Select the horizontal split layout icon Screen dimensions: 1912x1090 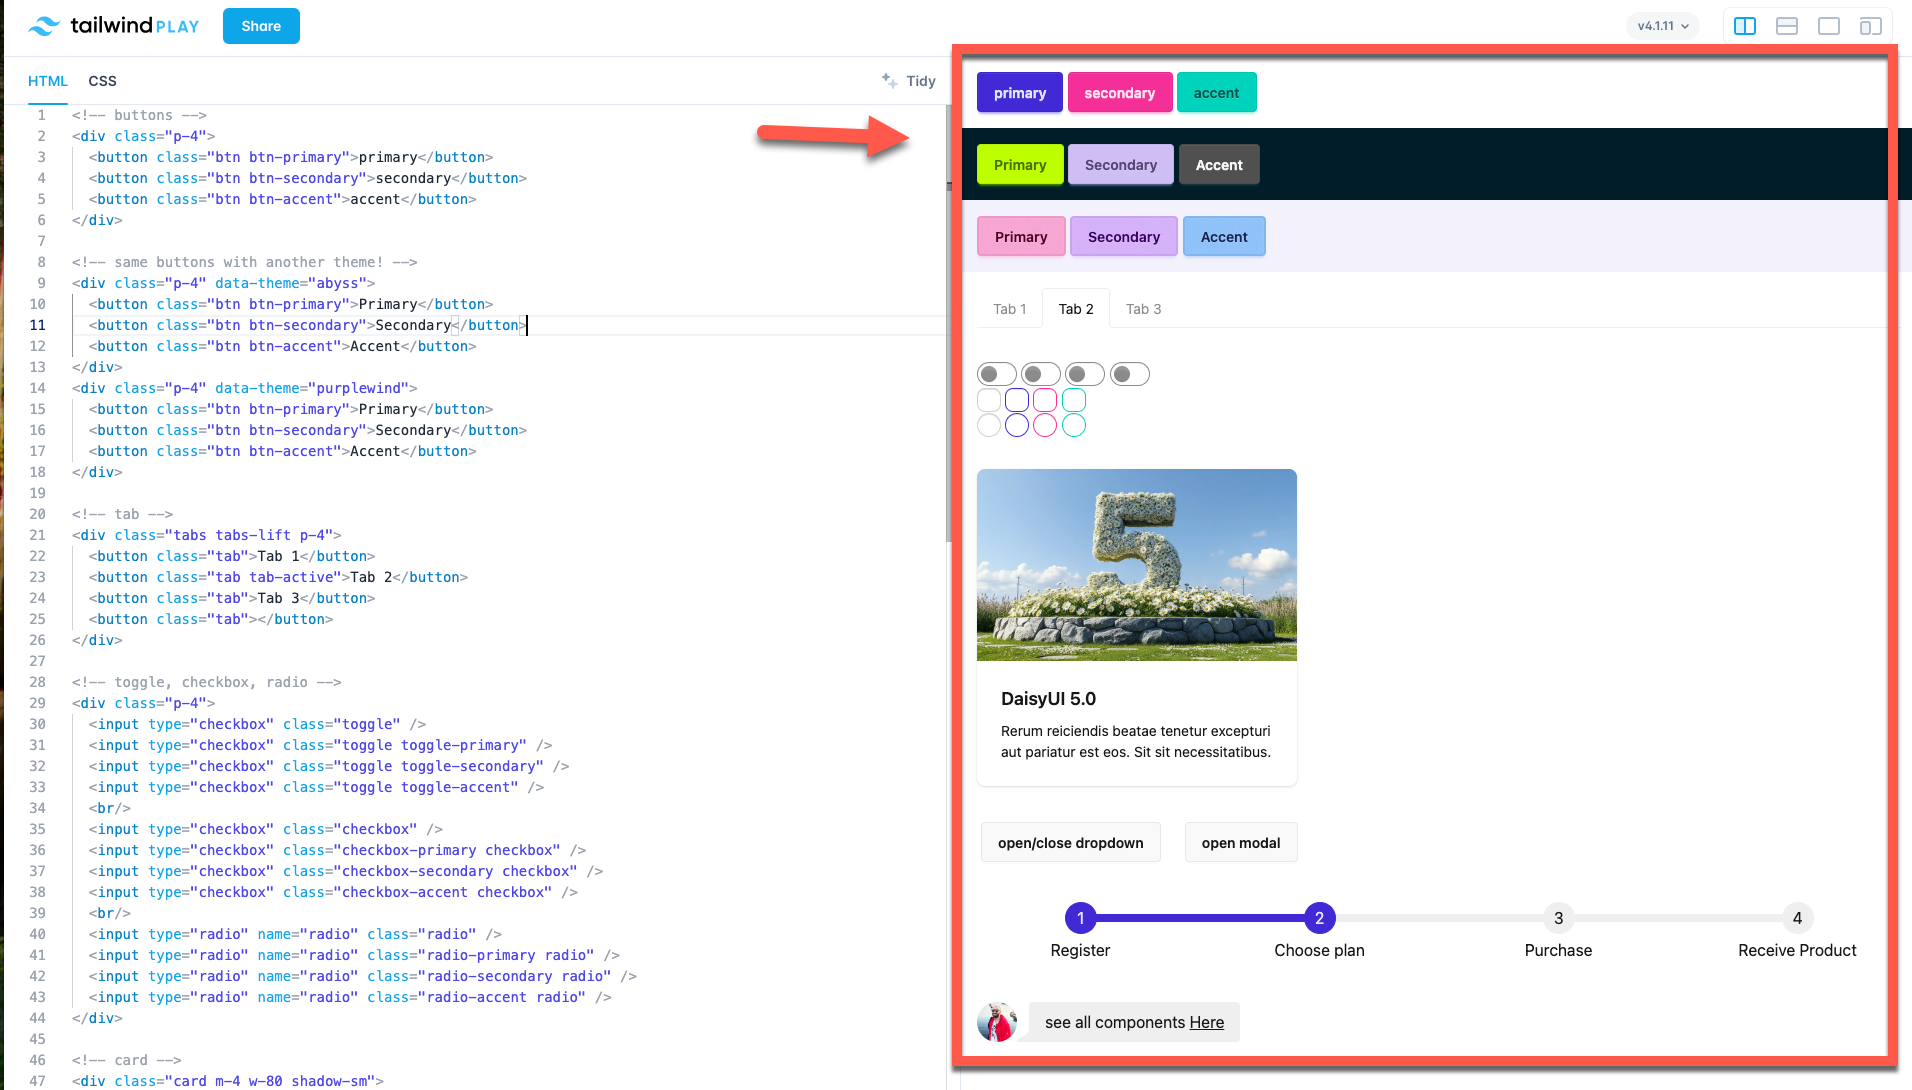1787,26
